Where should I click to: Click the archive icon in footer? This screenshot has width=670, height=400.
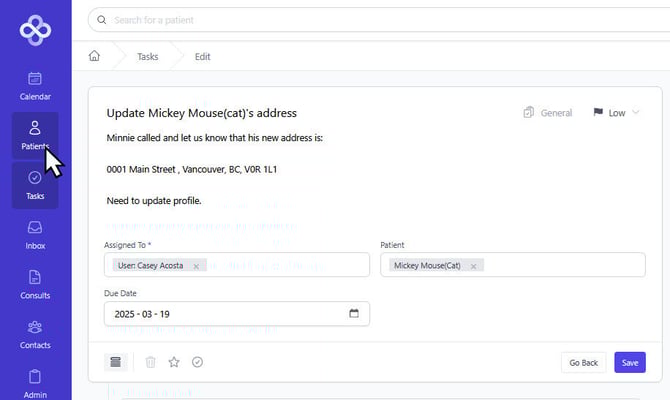[115, 362]
